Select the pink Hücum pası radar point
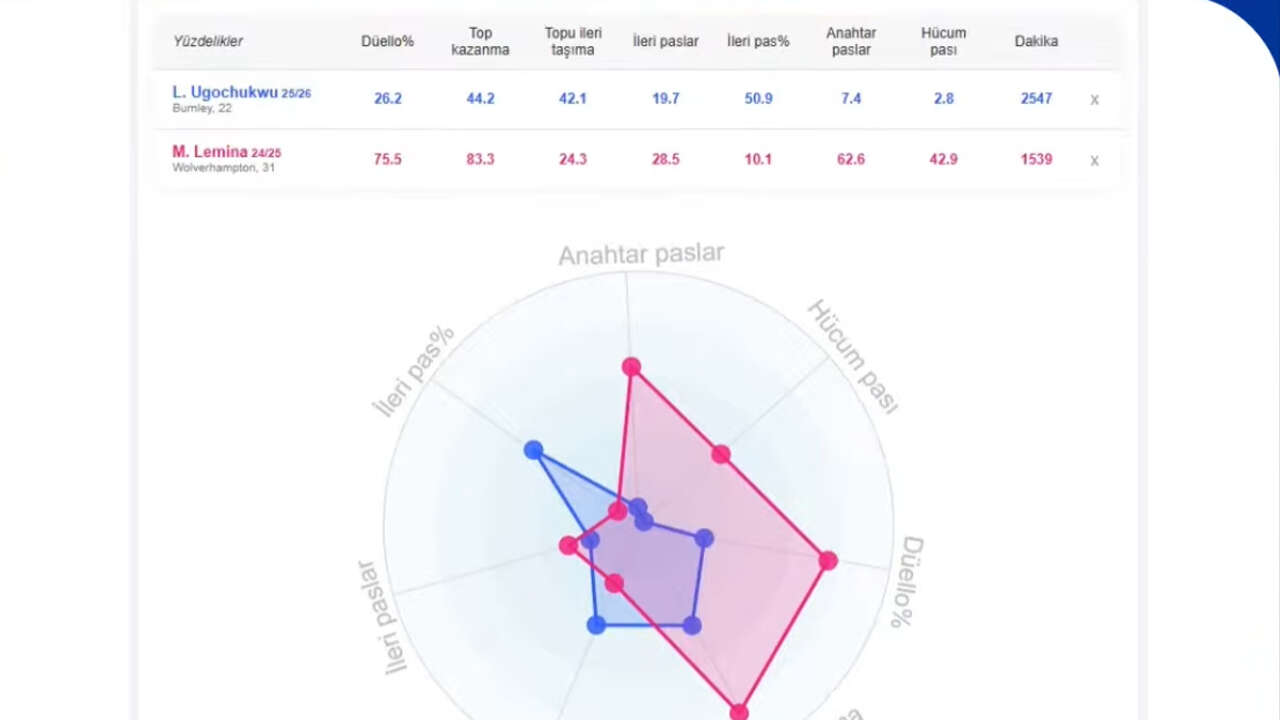1280x720 pixels. pyautogui.click(x=721, y=454)
